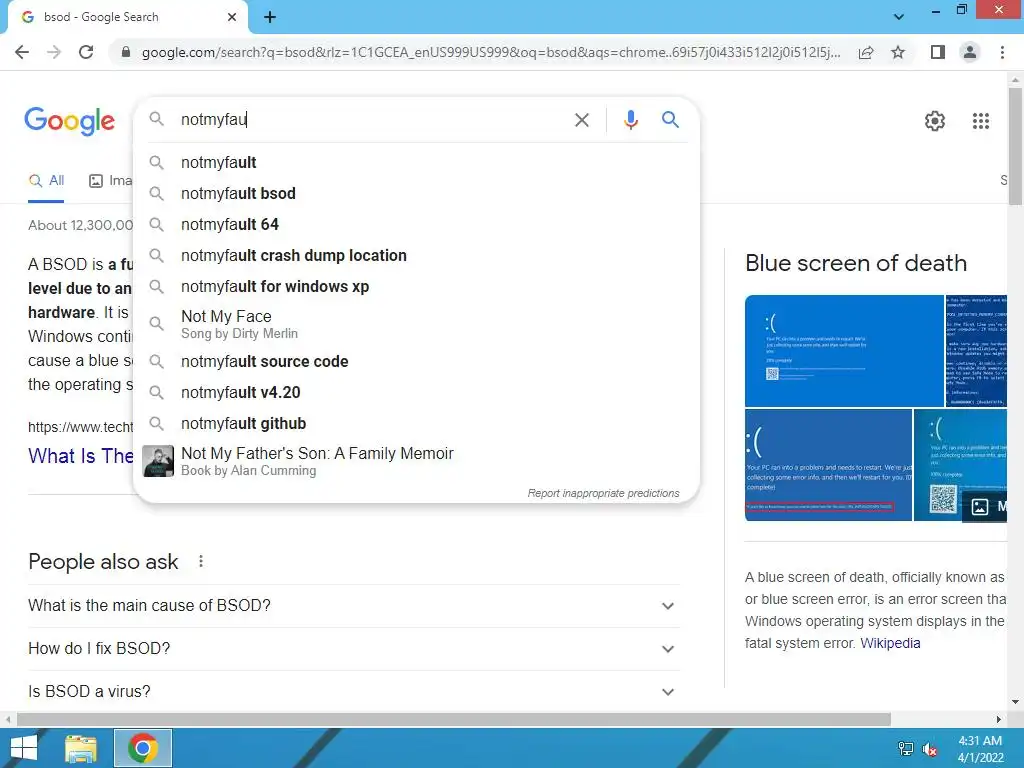This screenshot has height=768, width=1024.
Task: Open the Windows Start menu
Action: [24, 748]
